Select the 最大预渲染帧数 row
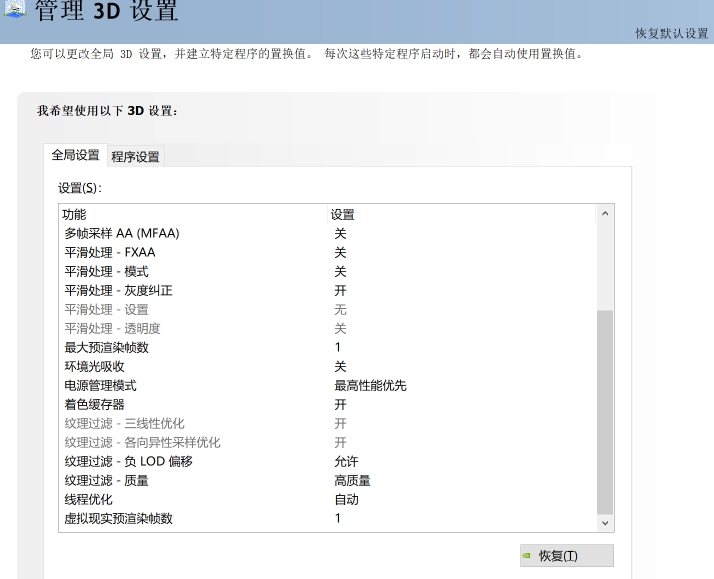714x579 pixels. [x=328, y=348]
